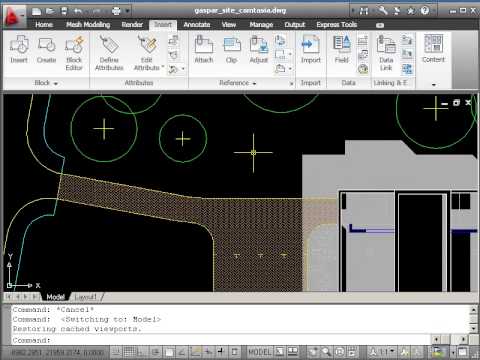The image size is (480, 360).
Task: Open the quick access toolbar customize arrow
Action: (x=127, y=11)
